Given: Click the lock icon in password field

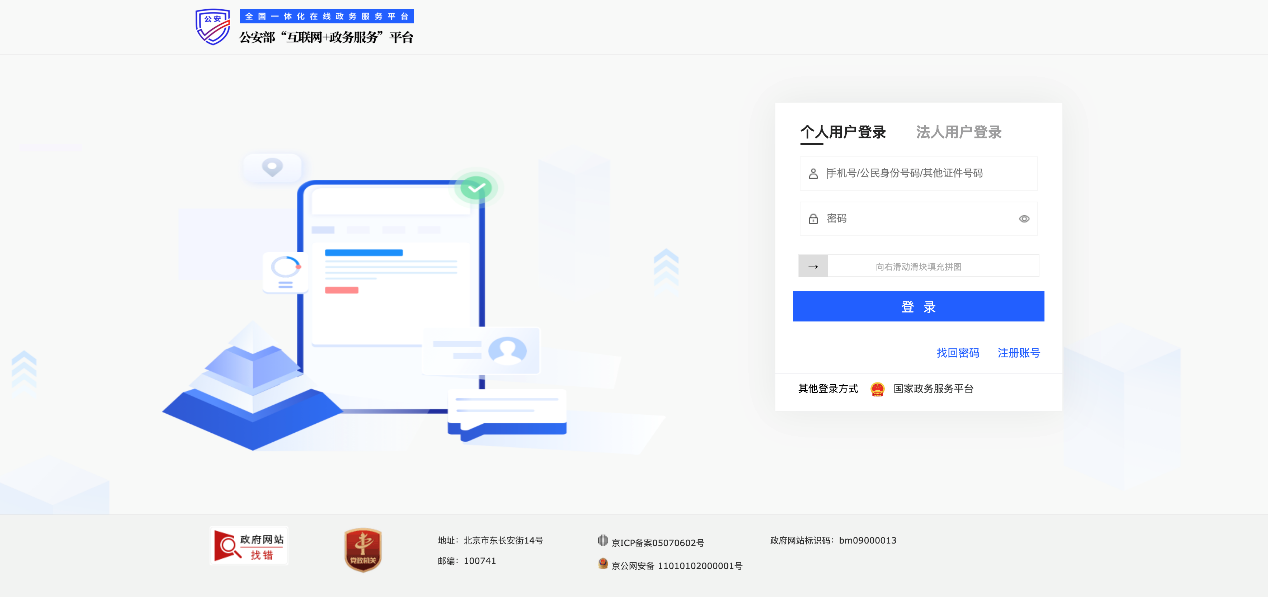Looking at the screenshot, I should tap(813, 219).
